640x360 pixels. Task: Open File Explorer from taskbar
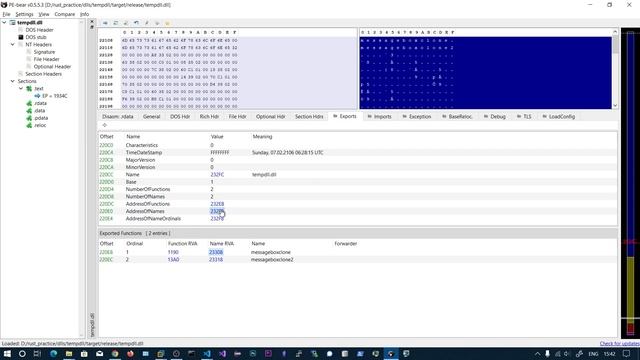pyautogui.click(x=69, y=353)
